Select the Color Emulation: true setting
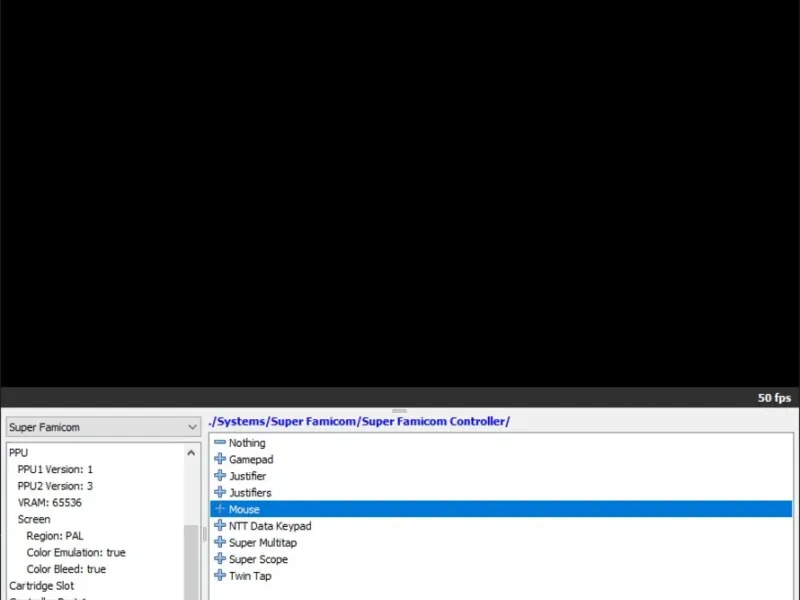Screen dimensions: 800x600 click(x=76, y=553)
